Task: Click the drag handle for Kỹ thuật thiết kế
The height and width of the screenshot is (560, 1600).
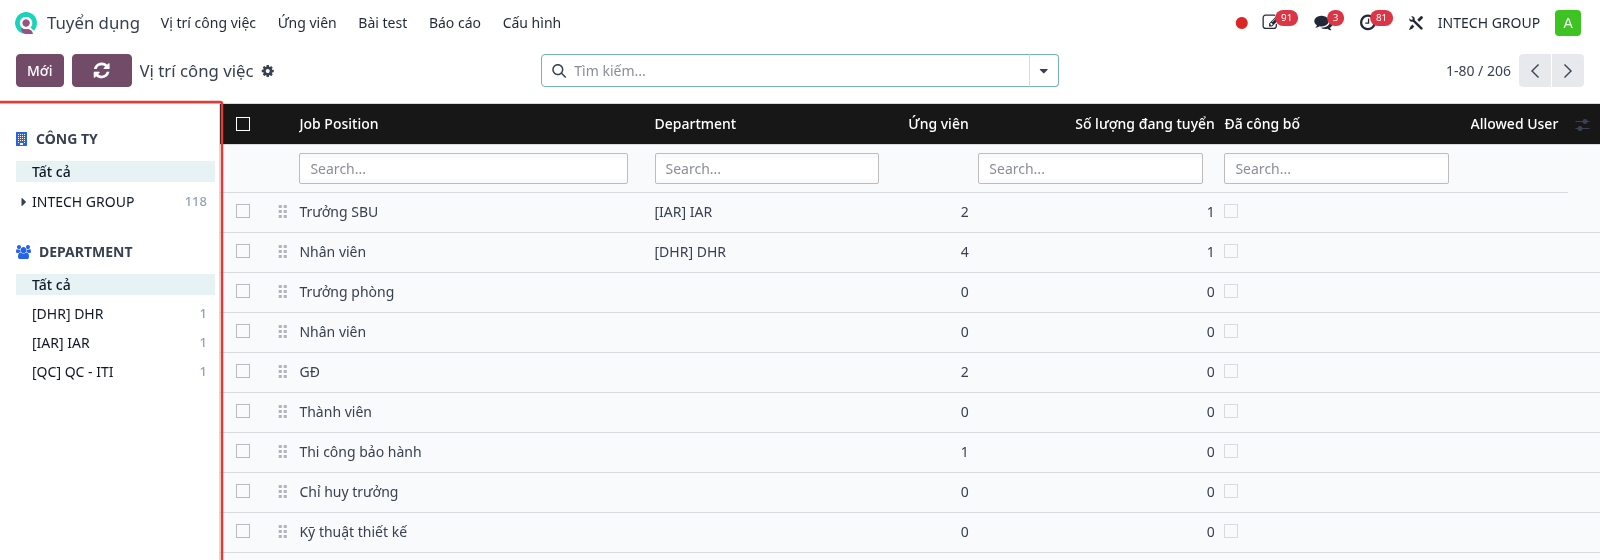Action: [x=283, y=532]
